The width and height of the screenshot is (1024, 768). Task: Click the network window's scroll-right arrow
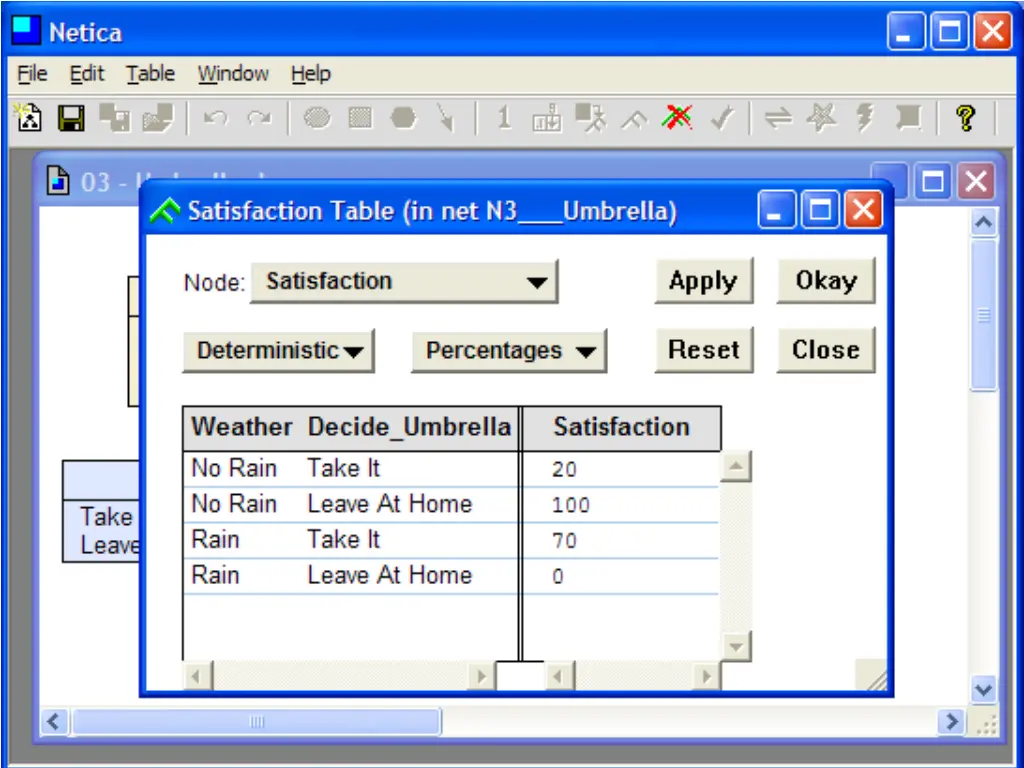tap(952, 722)
